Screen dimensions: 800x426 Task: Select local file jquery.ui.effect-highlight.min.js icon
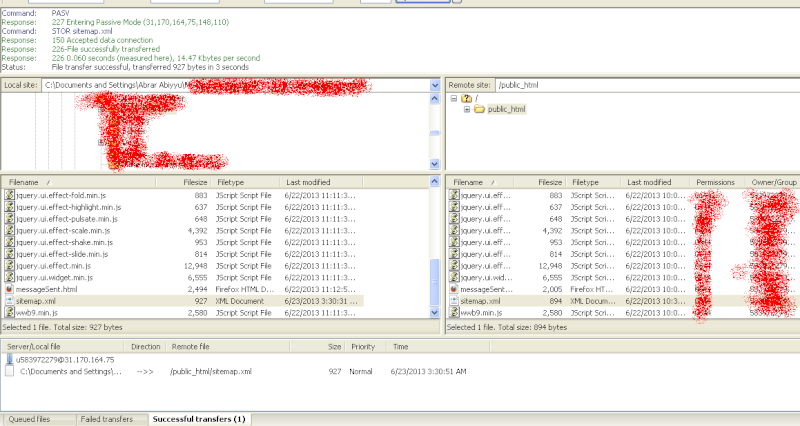click(x=9, y=207)
